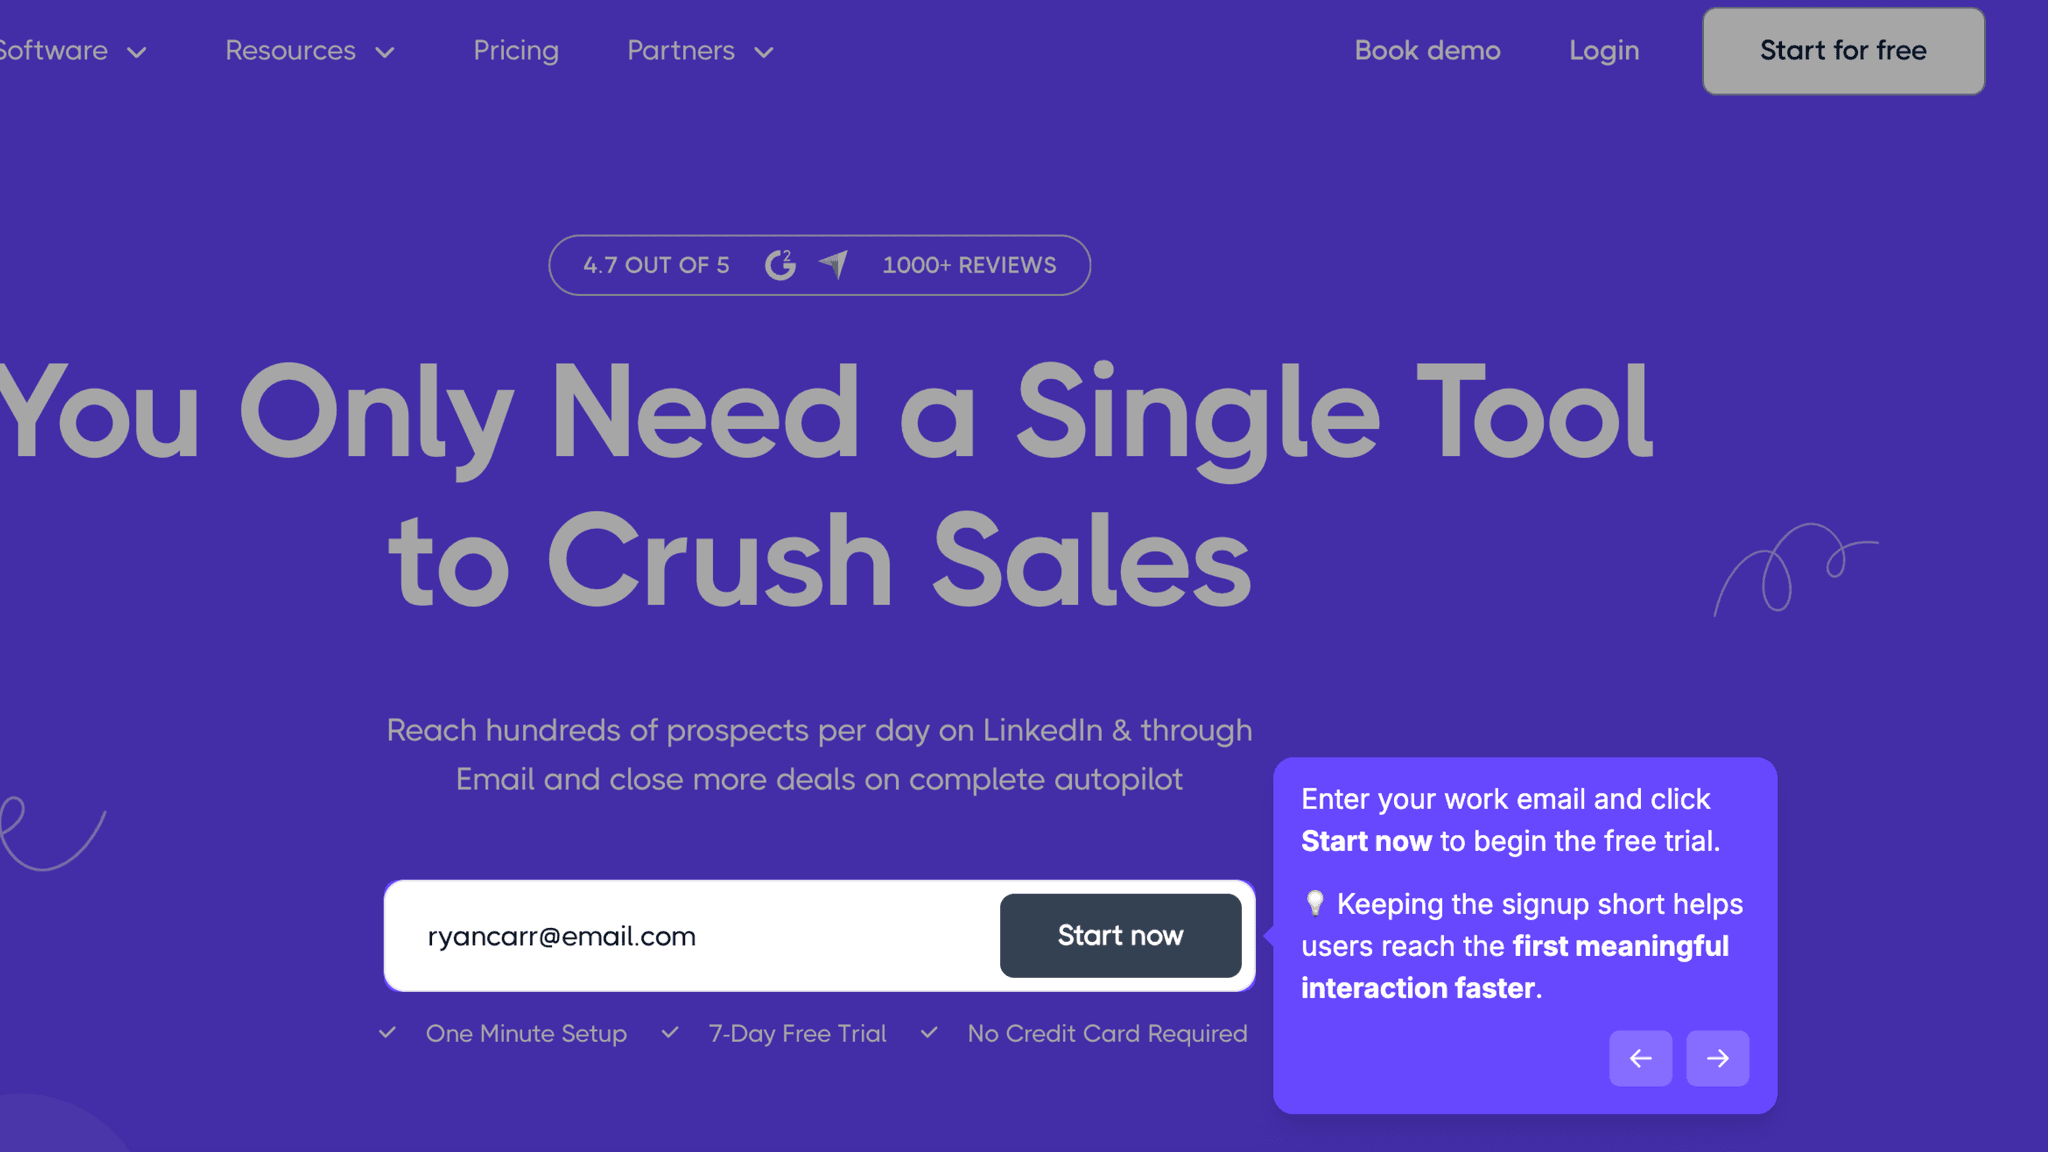Image resolution: width=2048 pixels, height=1152 pixels.
Task: Open the Pricing page
Action: (516, 51)
